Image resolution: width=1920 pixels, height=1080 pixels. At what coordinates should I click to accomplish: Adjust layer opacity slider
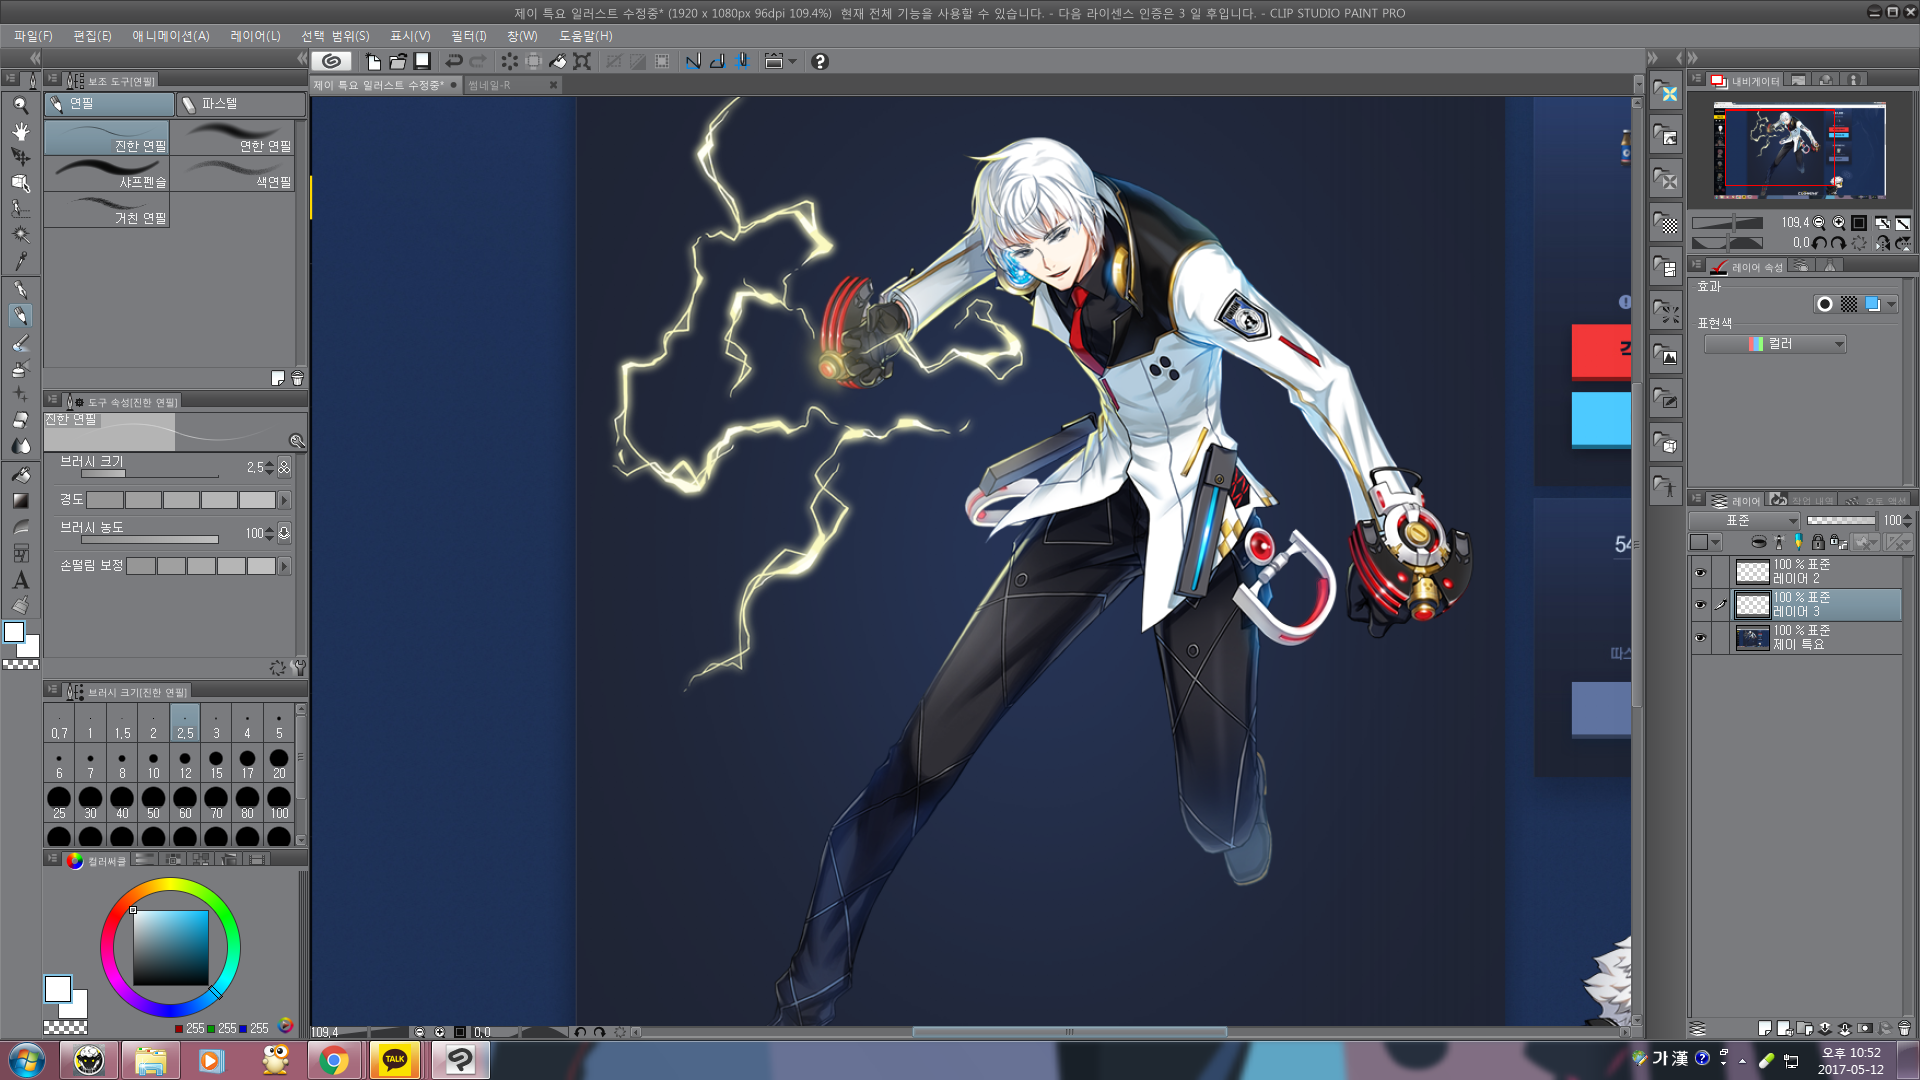coord(1841,521)
